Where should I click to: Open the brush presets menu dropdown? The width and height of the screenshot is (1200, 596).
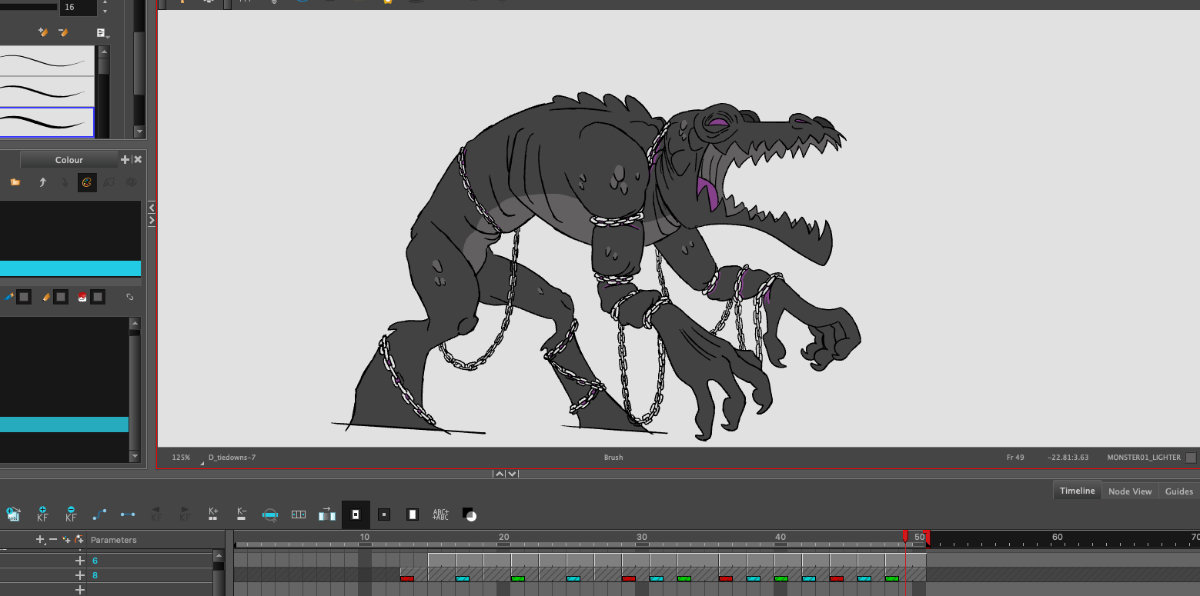[103, 33]
